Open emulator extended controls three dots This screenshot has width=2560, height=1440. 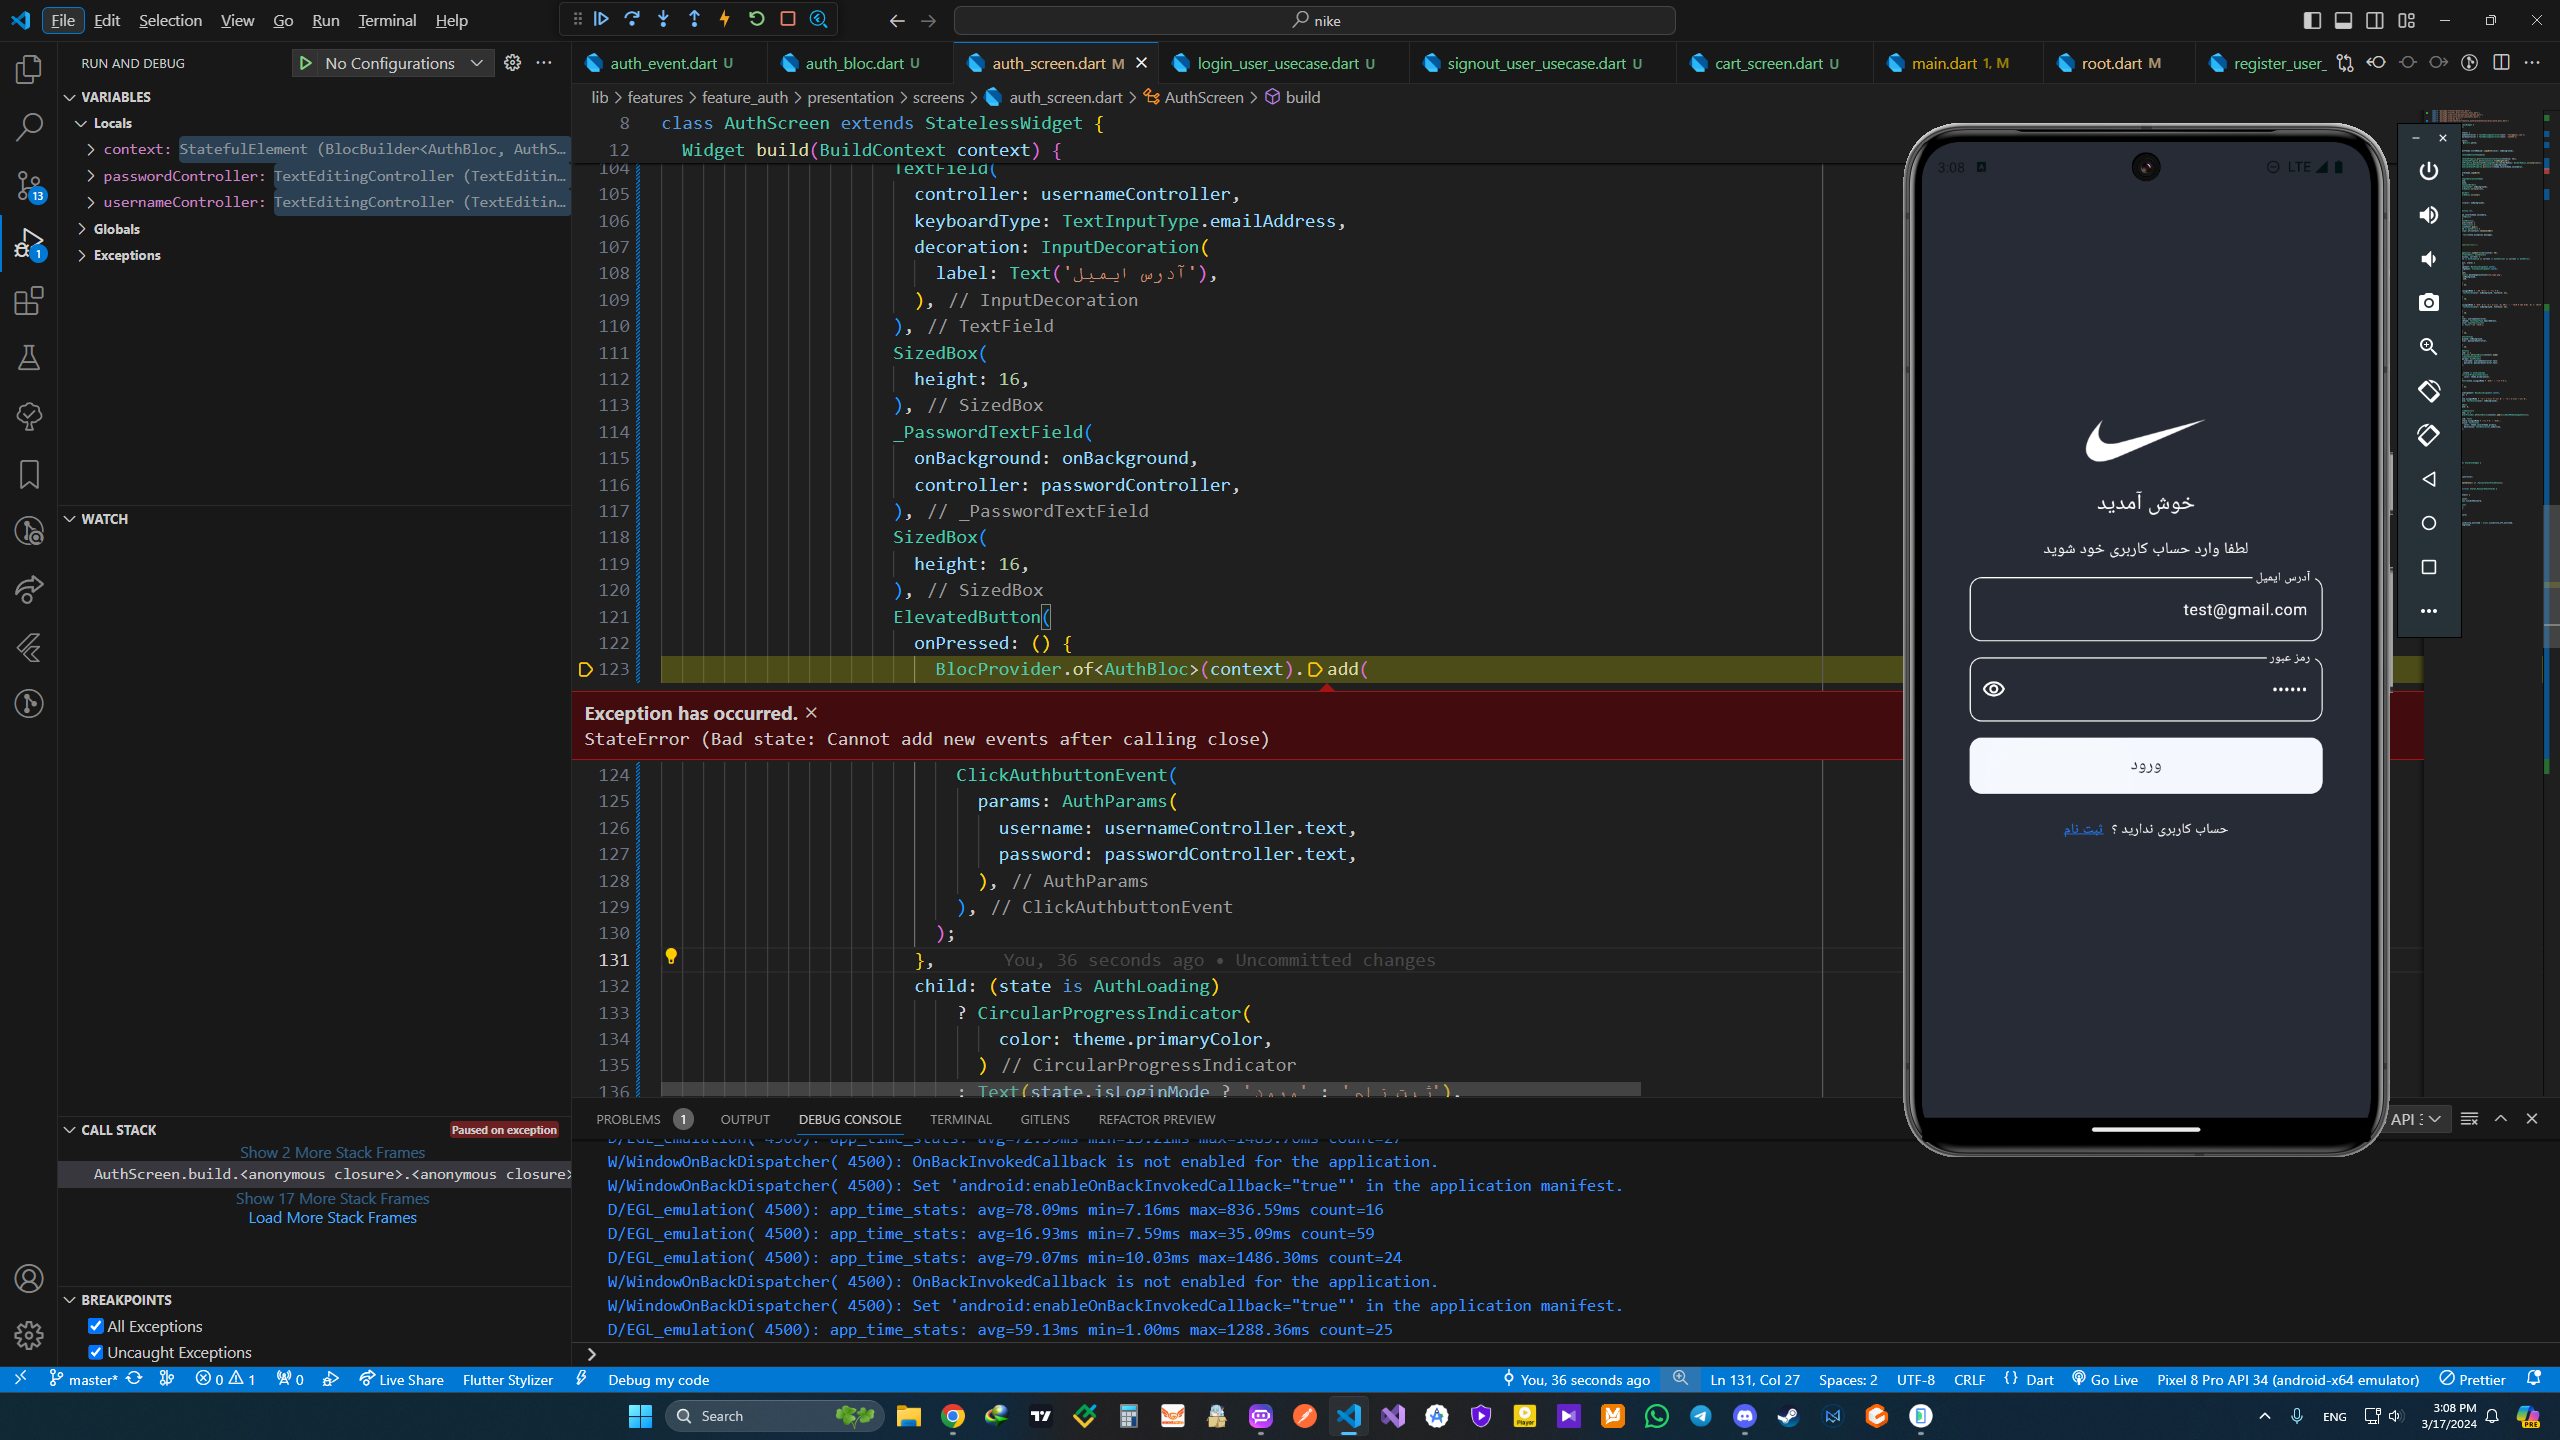(x=2428, y=611)
